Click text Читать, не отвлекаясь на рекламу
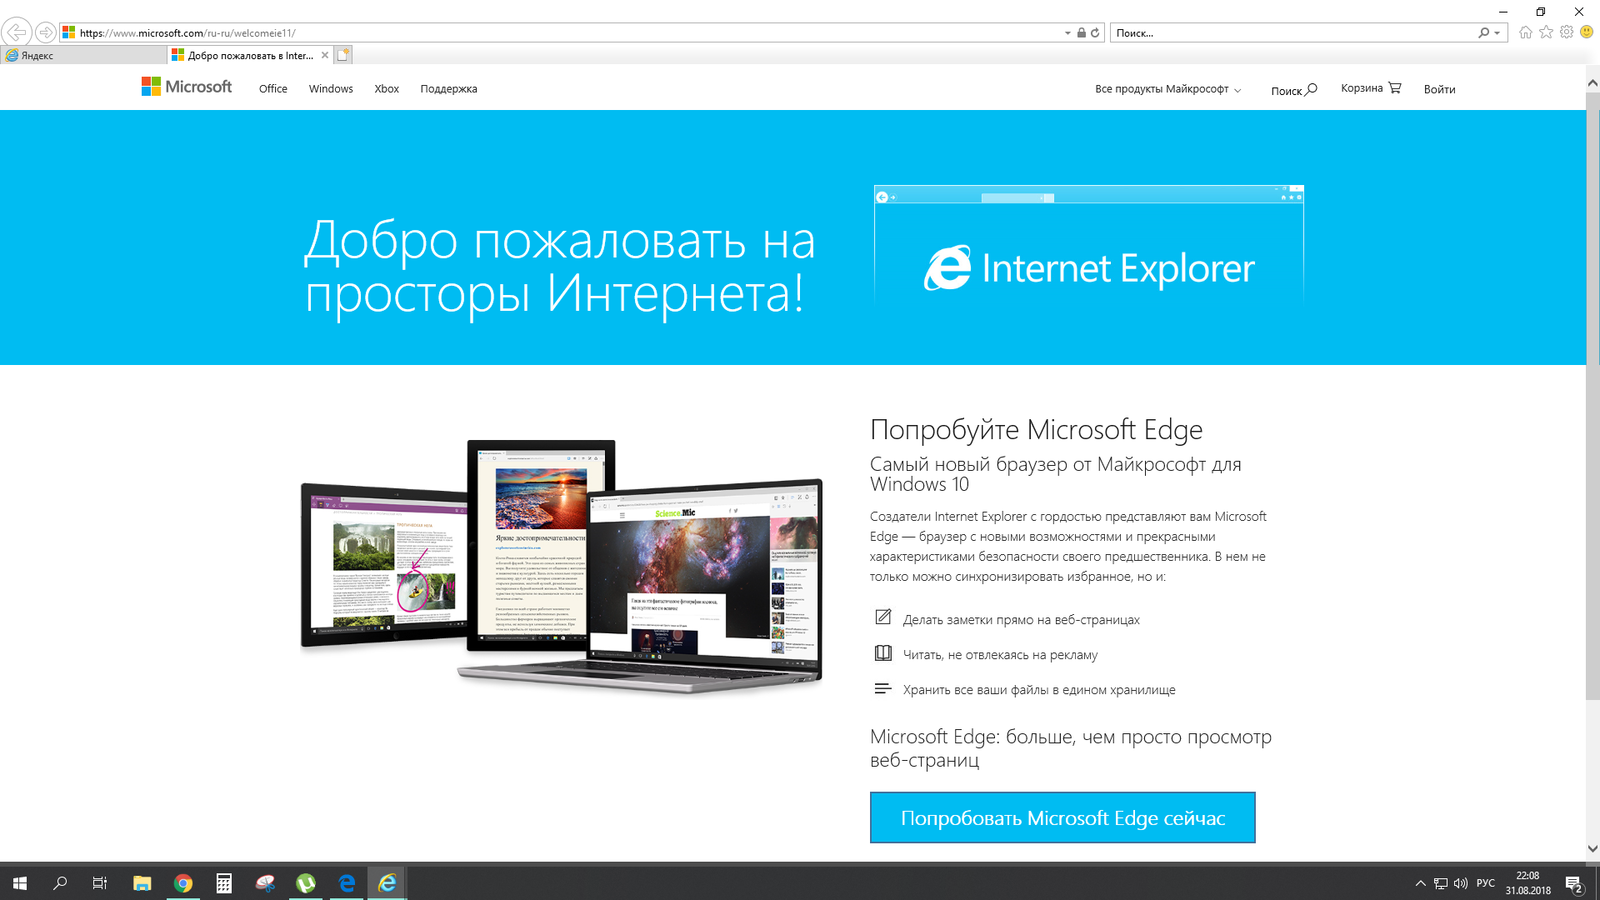 click(1000, 655)
